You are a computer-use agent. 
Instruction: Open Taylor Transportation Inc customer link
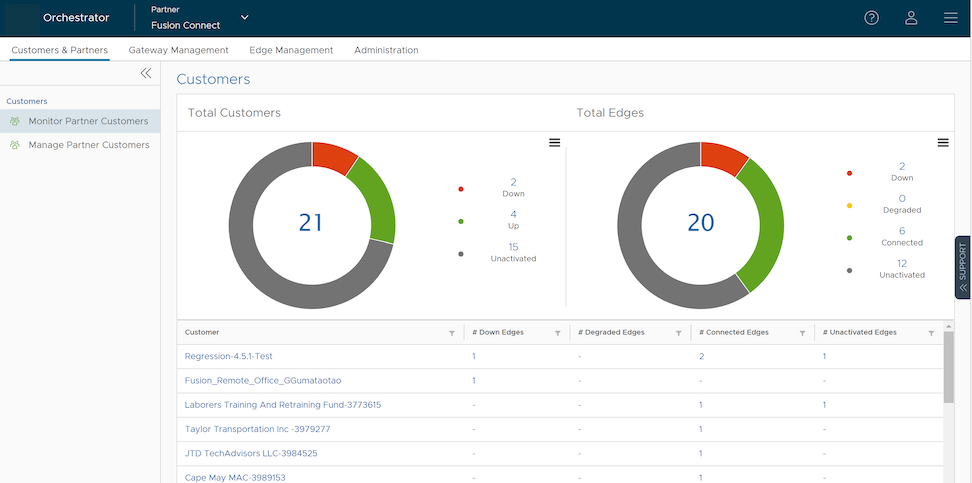tap(257, 429)
